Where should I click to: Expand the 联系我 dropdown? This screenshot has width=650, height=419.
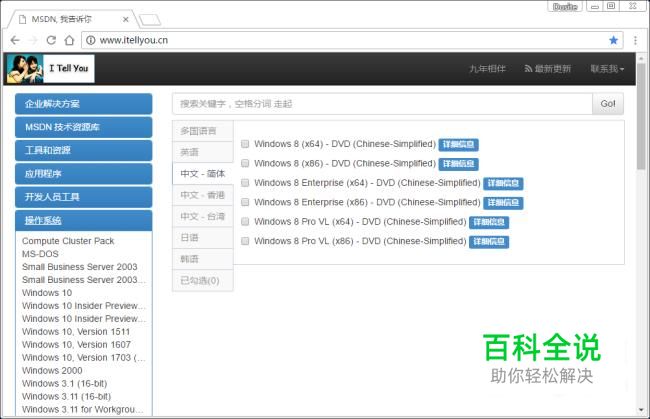(x=607, y=69)
